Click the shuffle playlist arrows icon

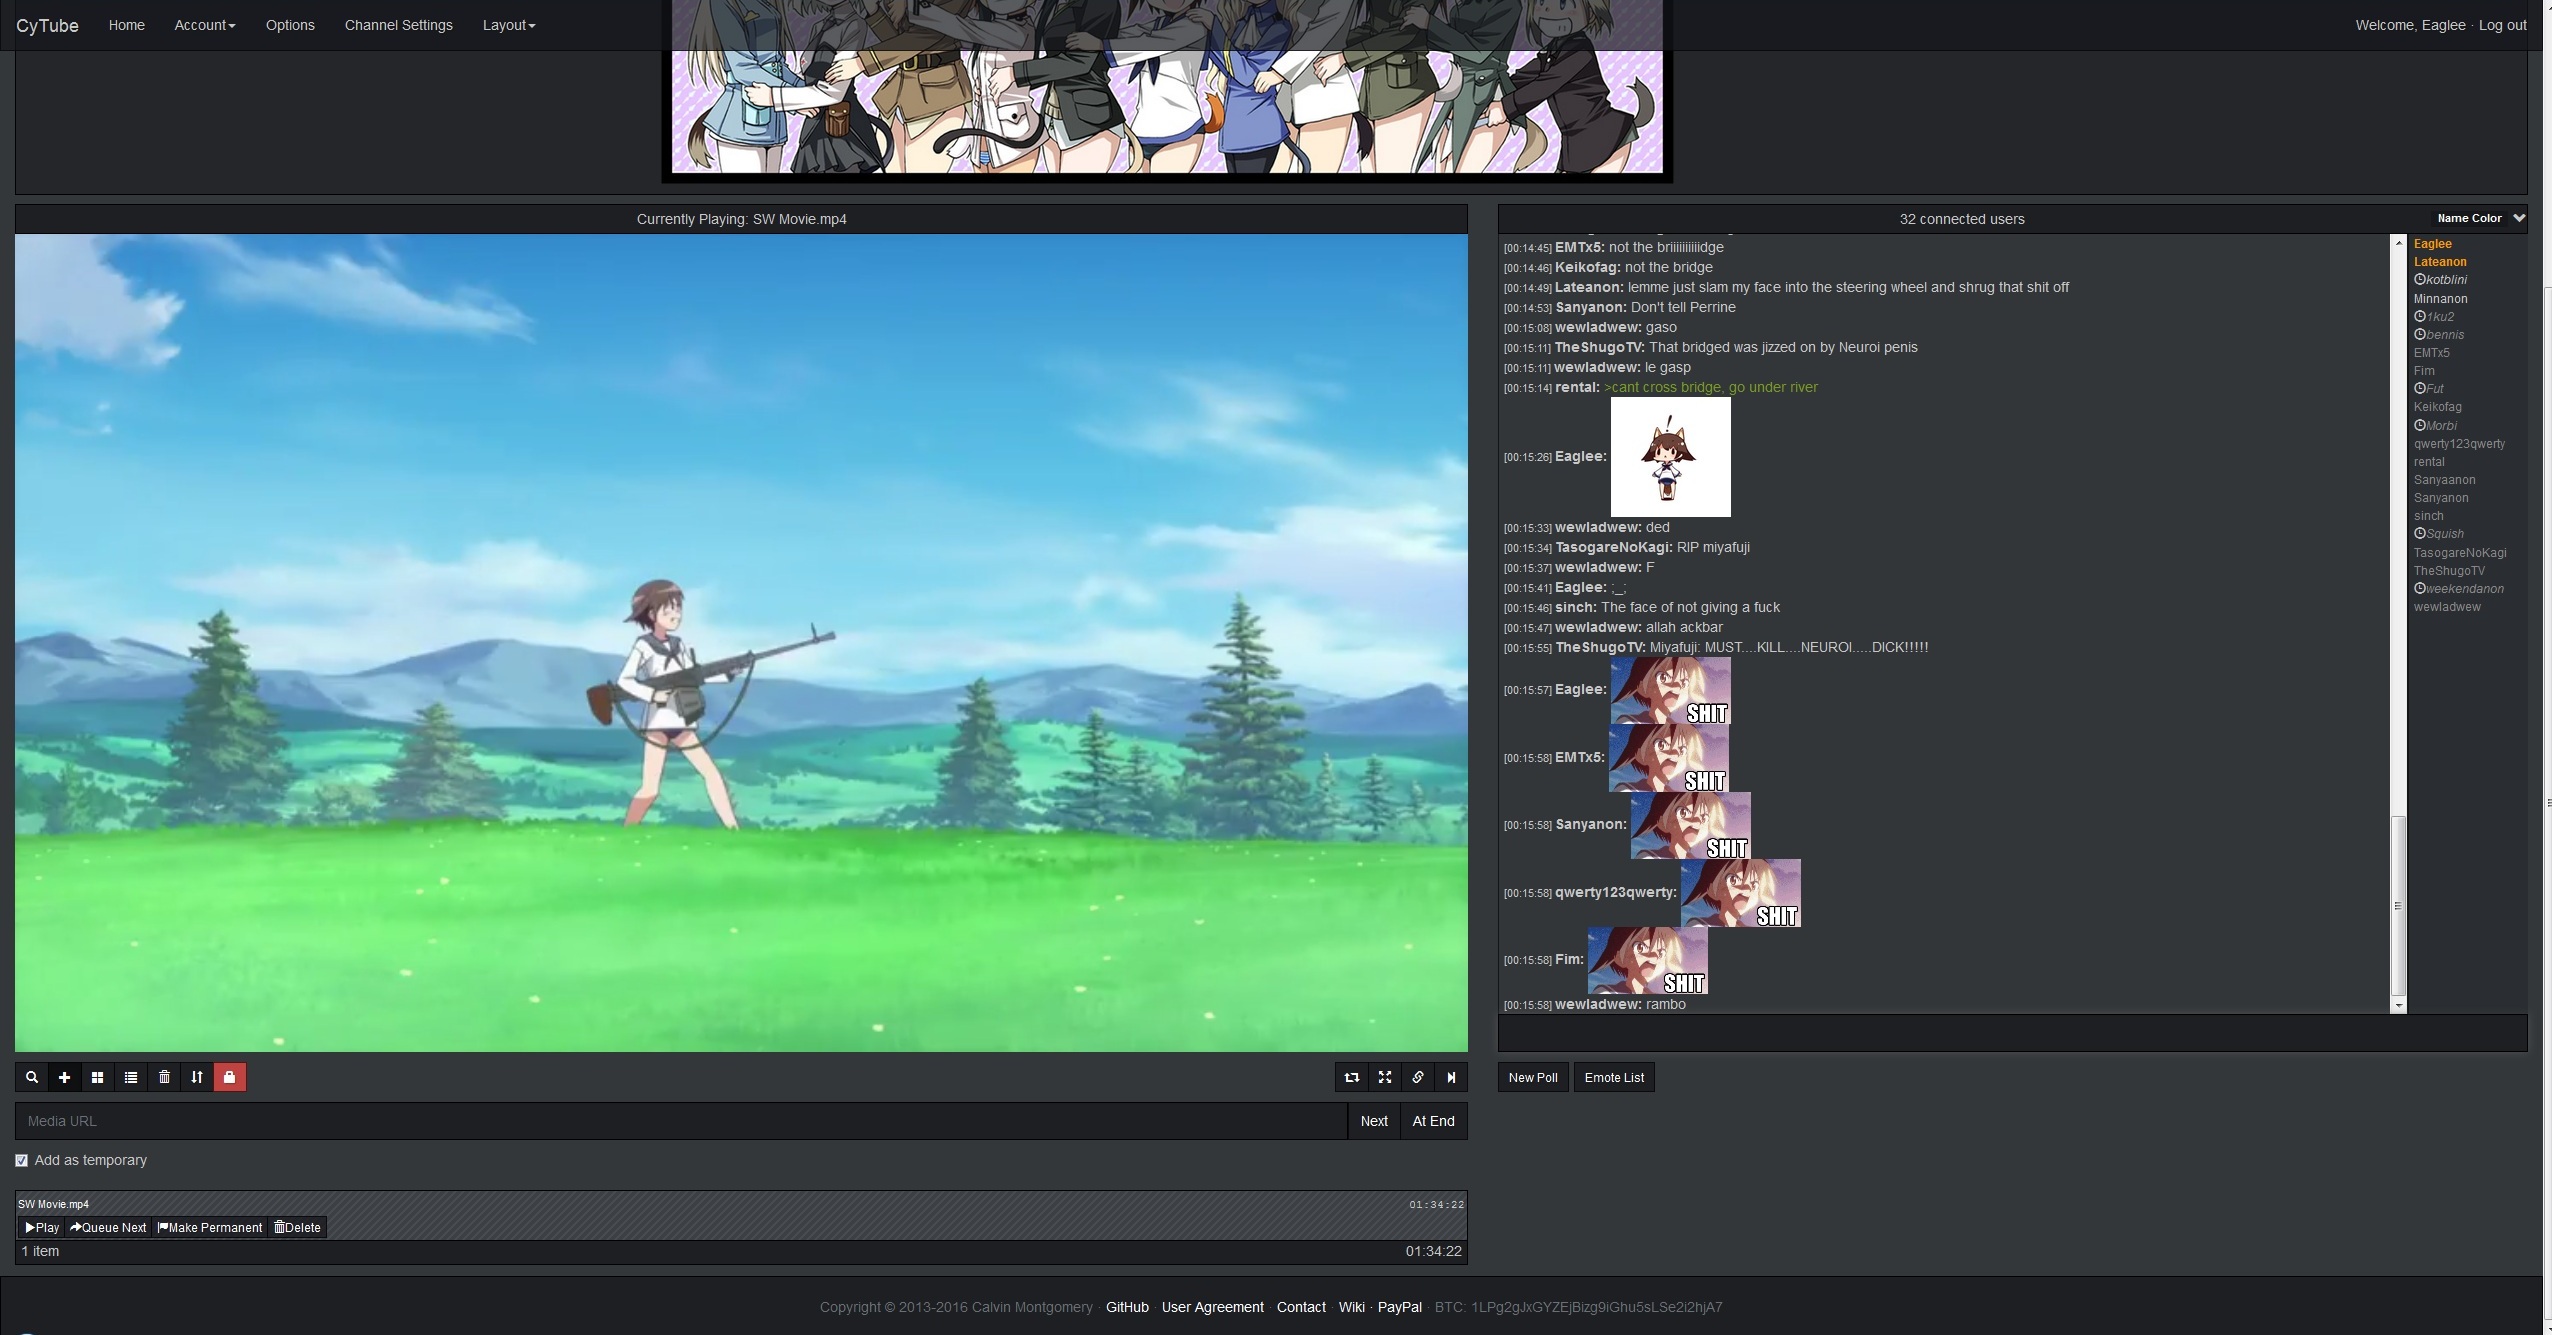197,1077
